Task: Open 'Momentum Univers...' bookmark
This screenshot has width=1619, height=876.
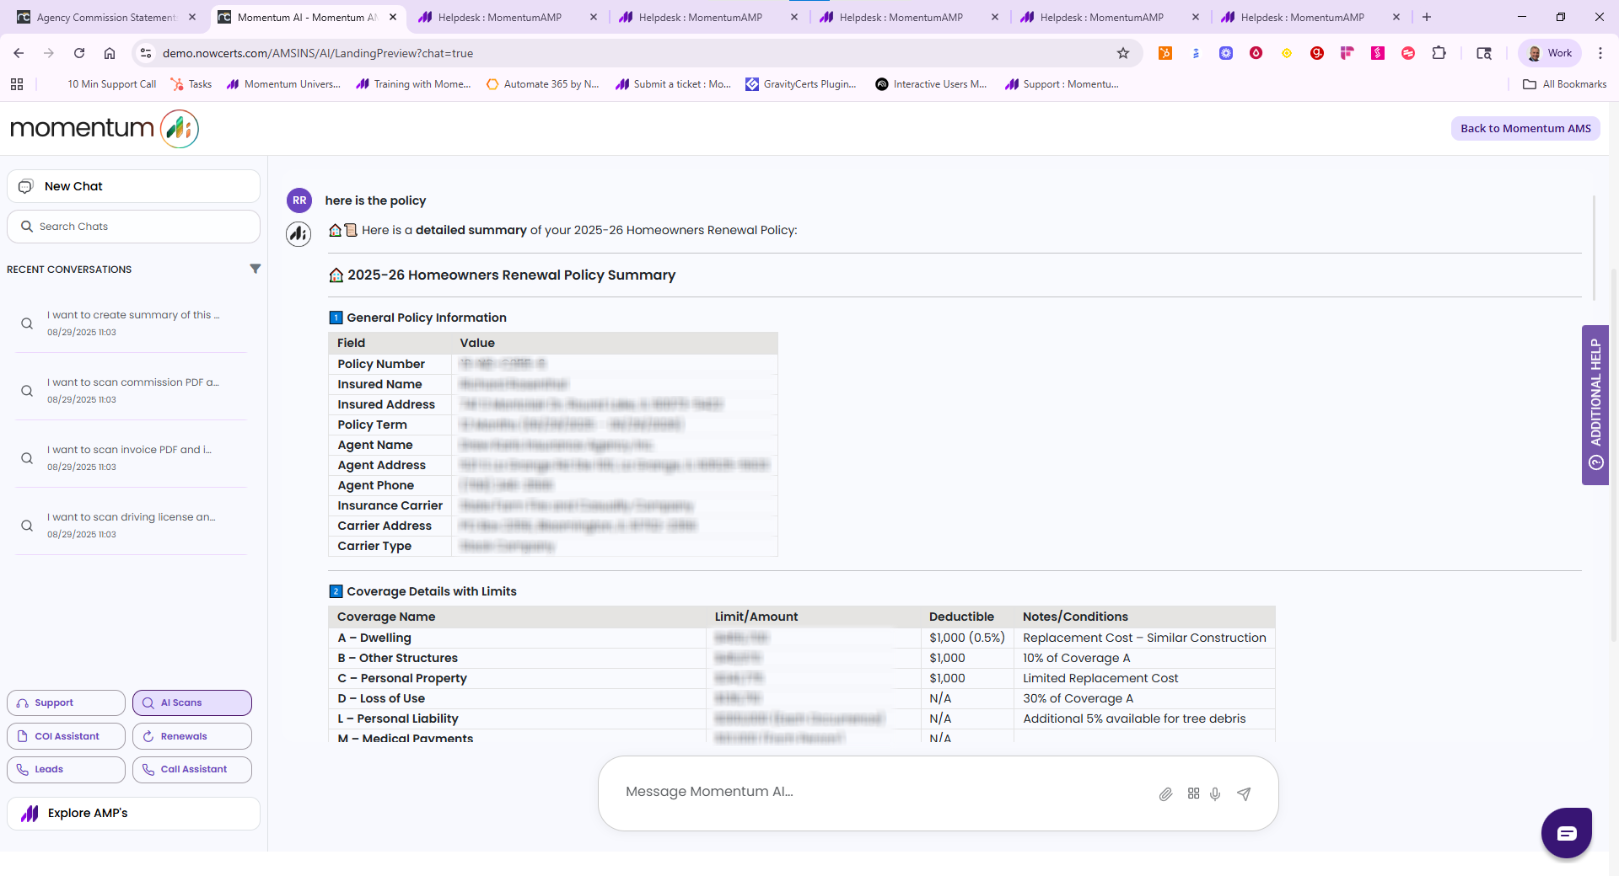Action: (x=283, y=84)
